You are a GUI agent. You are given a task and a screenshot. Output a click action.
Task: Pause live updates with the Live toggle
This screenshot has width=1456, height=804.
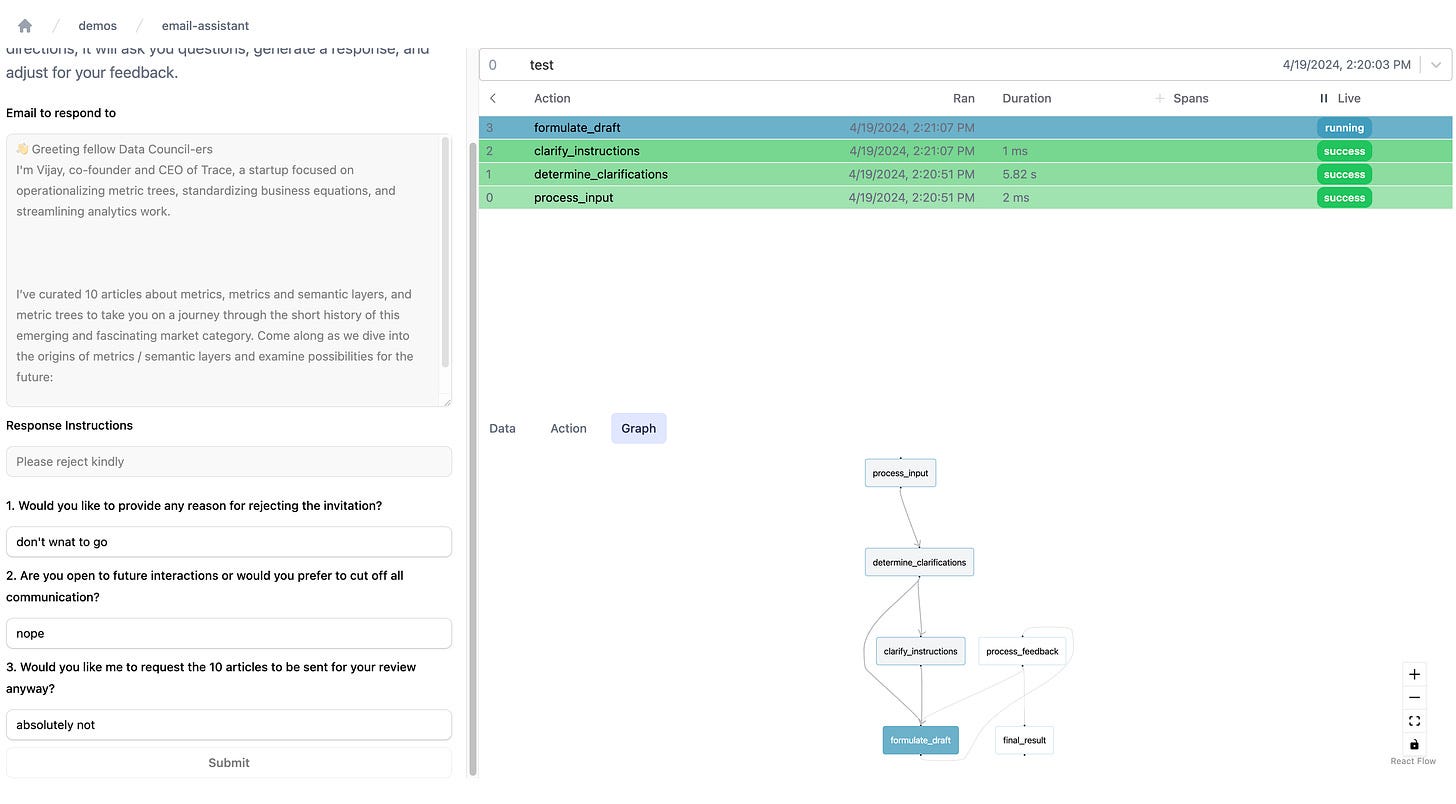[x=1324, y=98]
